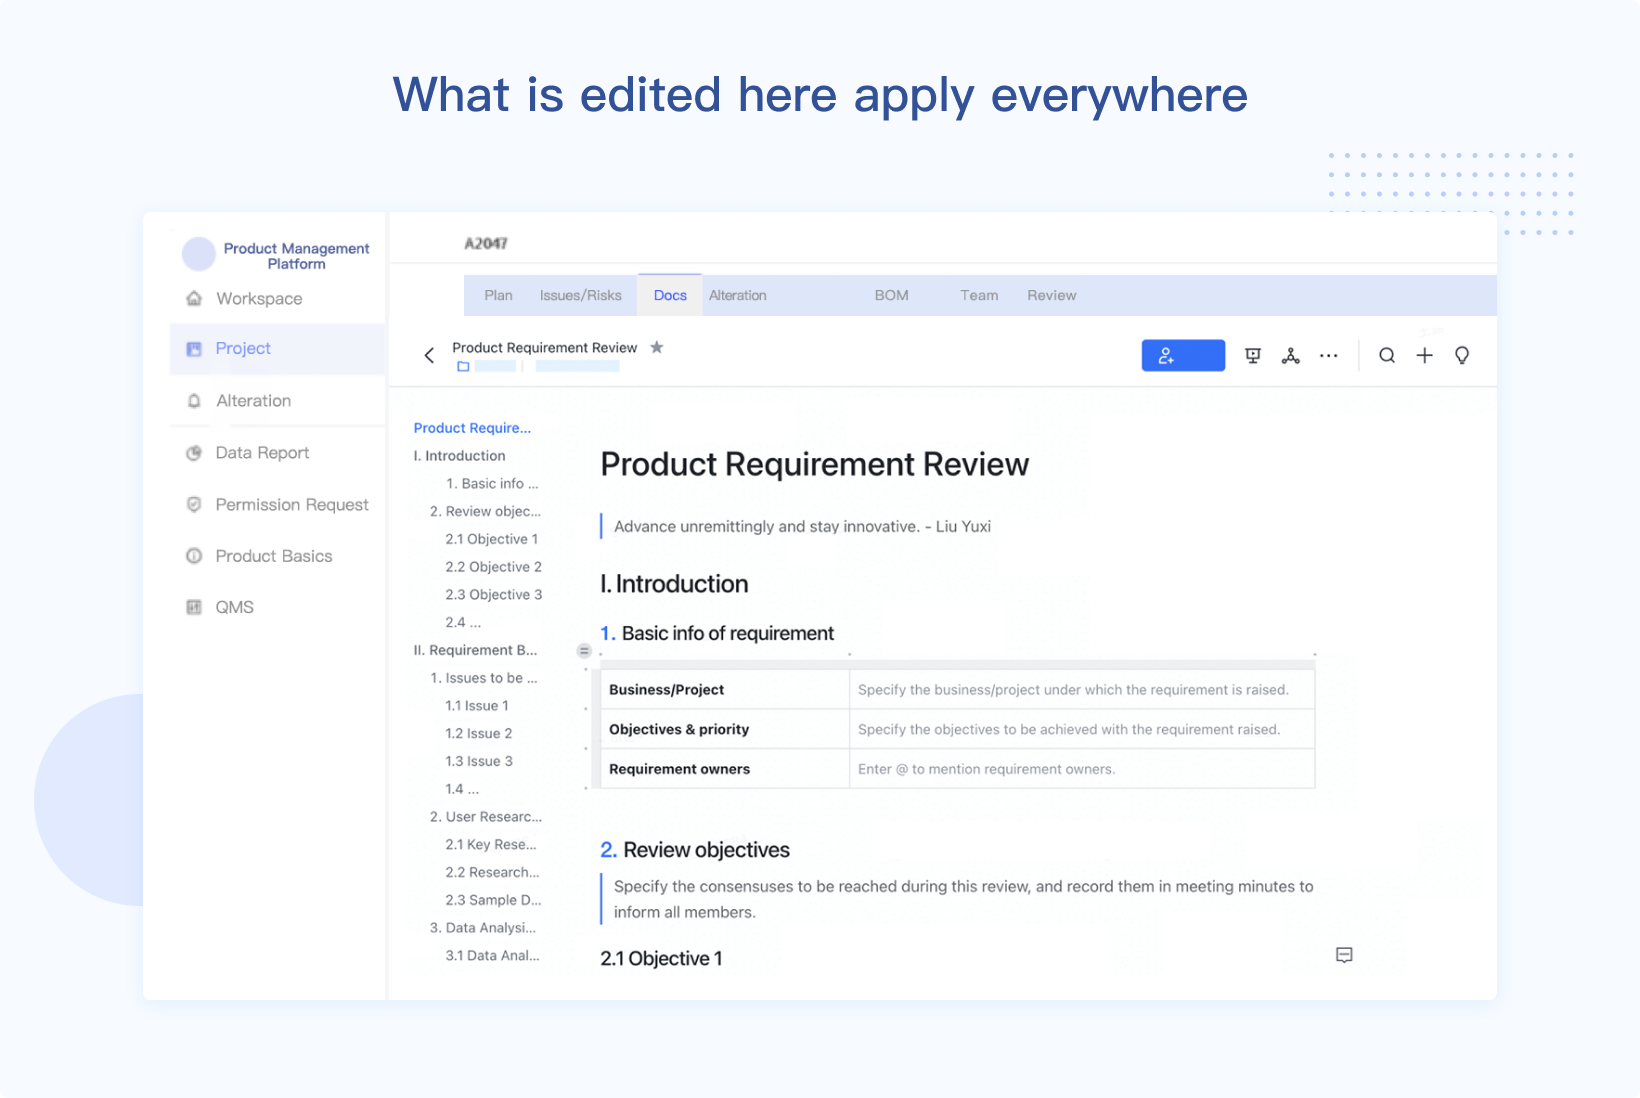The height and width of the screenshot is (1098, 1640).
Task: Click the plus icon to create new
Action: click(1424, 355)
